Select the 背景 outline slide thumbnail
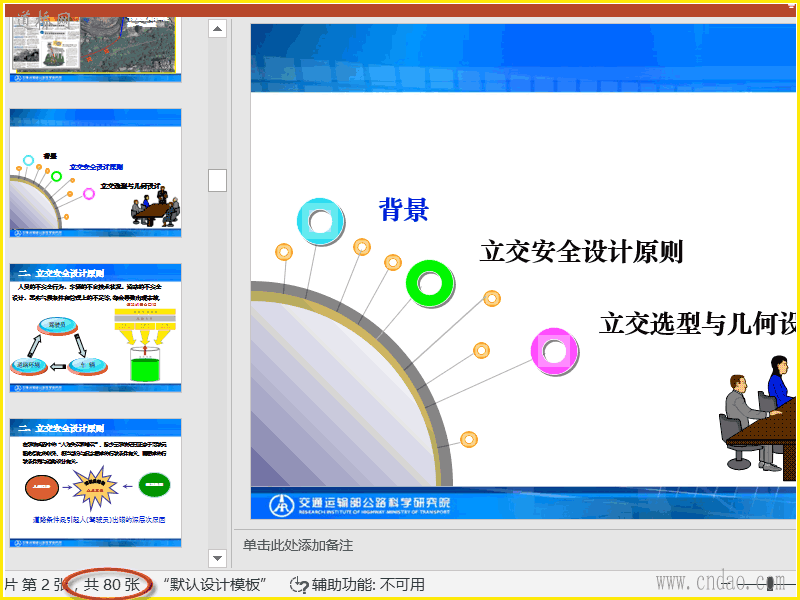The image size is (800, 600). [95, 173]
